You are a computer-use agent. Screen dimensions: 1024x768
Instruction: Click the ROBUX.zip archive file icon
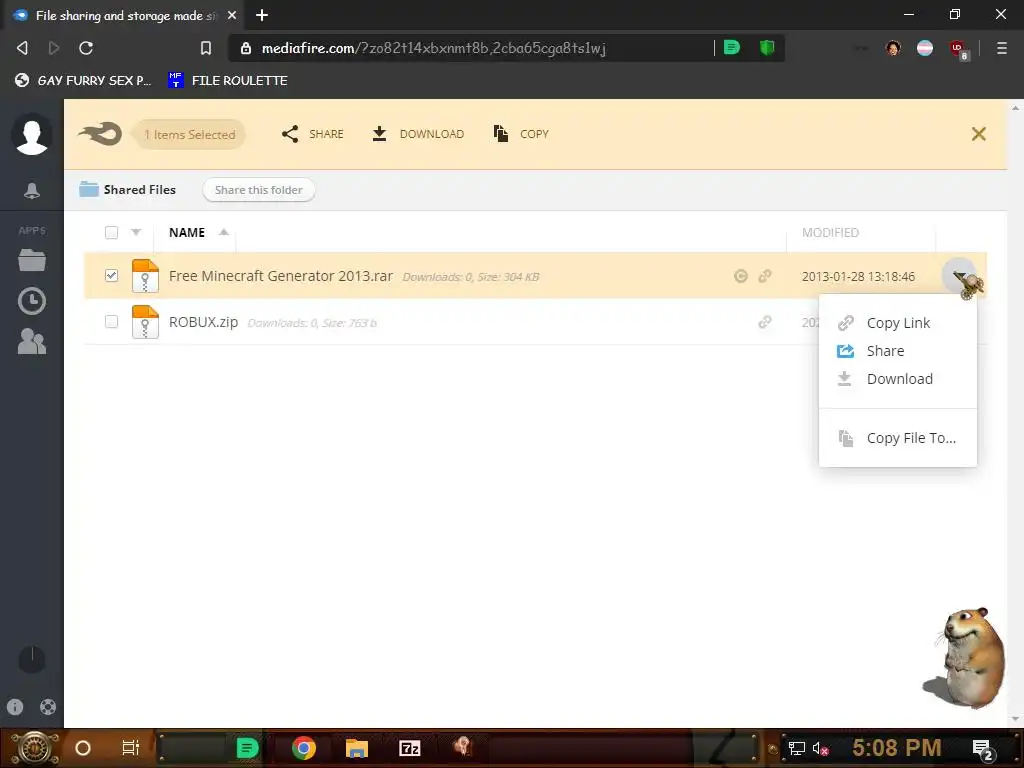[x=145, y=322]
